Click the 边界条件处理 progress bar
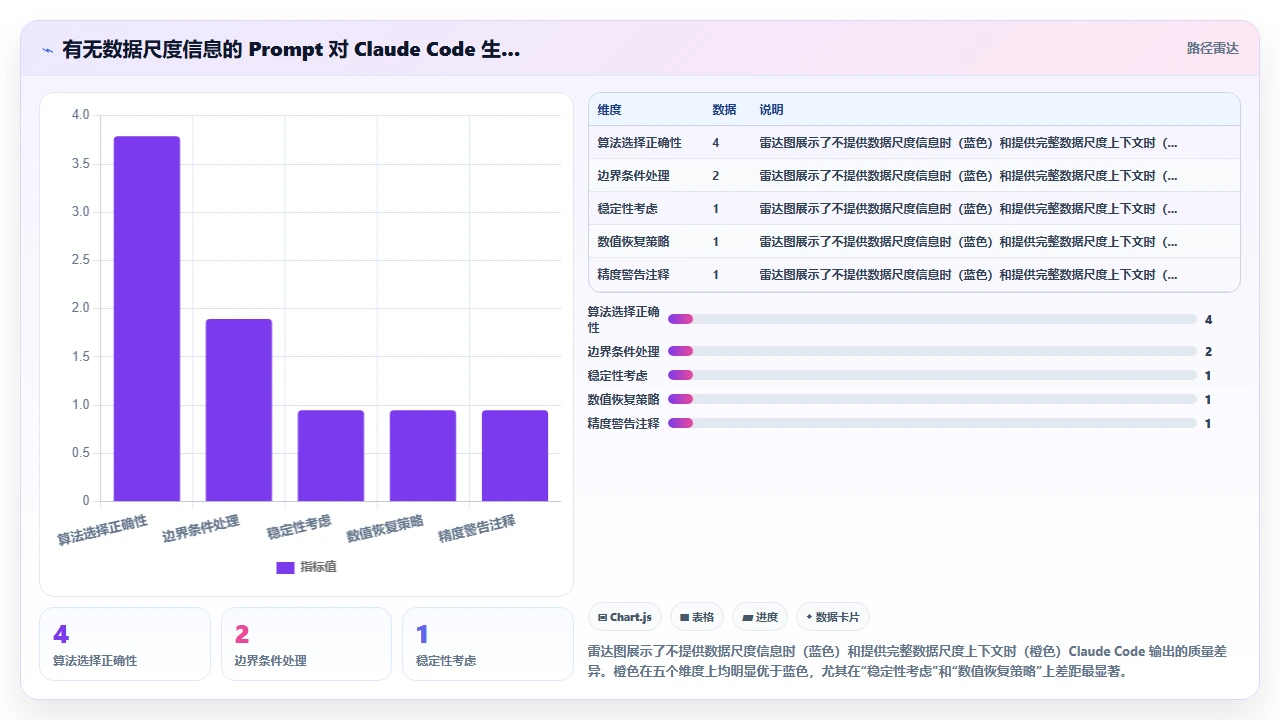Viewport: 1280px width, 720px height. click(x=932, y=352)
